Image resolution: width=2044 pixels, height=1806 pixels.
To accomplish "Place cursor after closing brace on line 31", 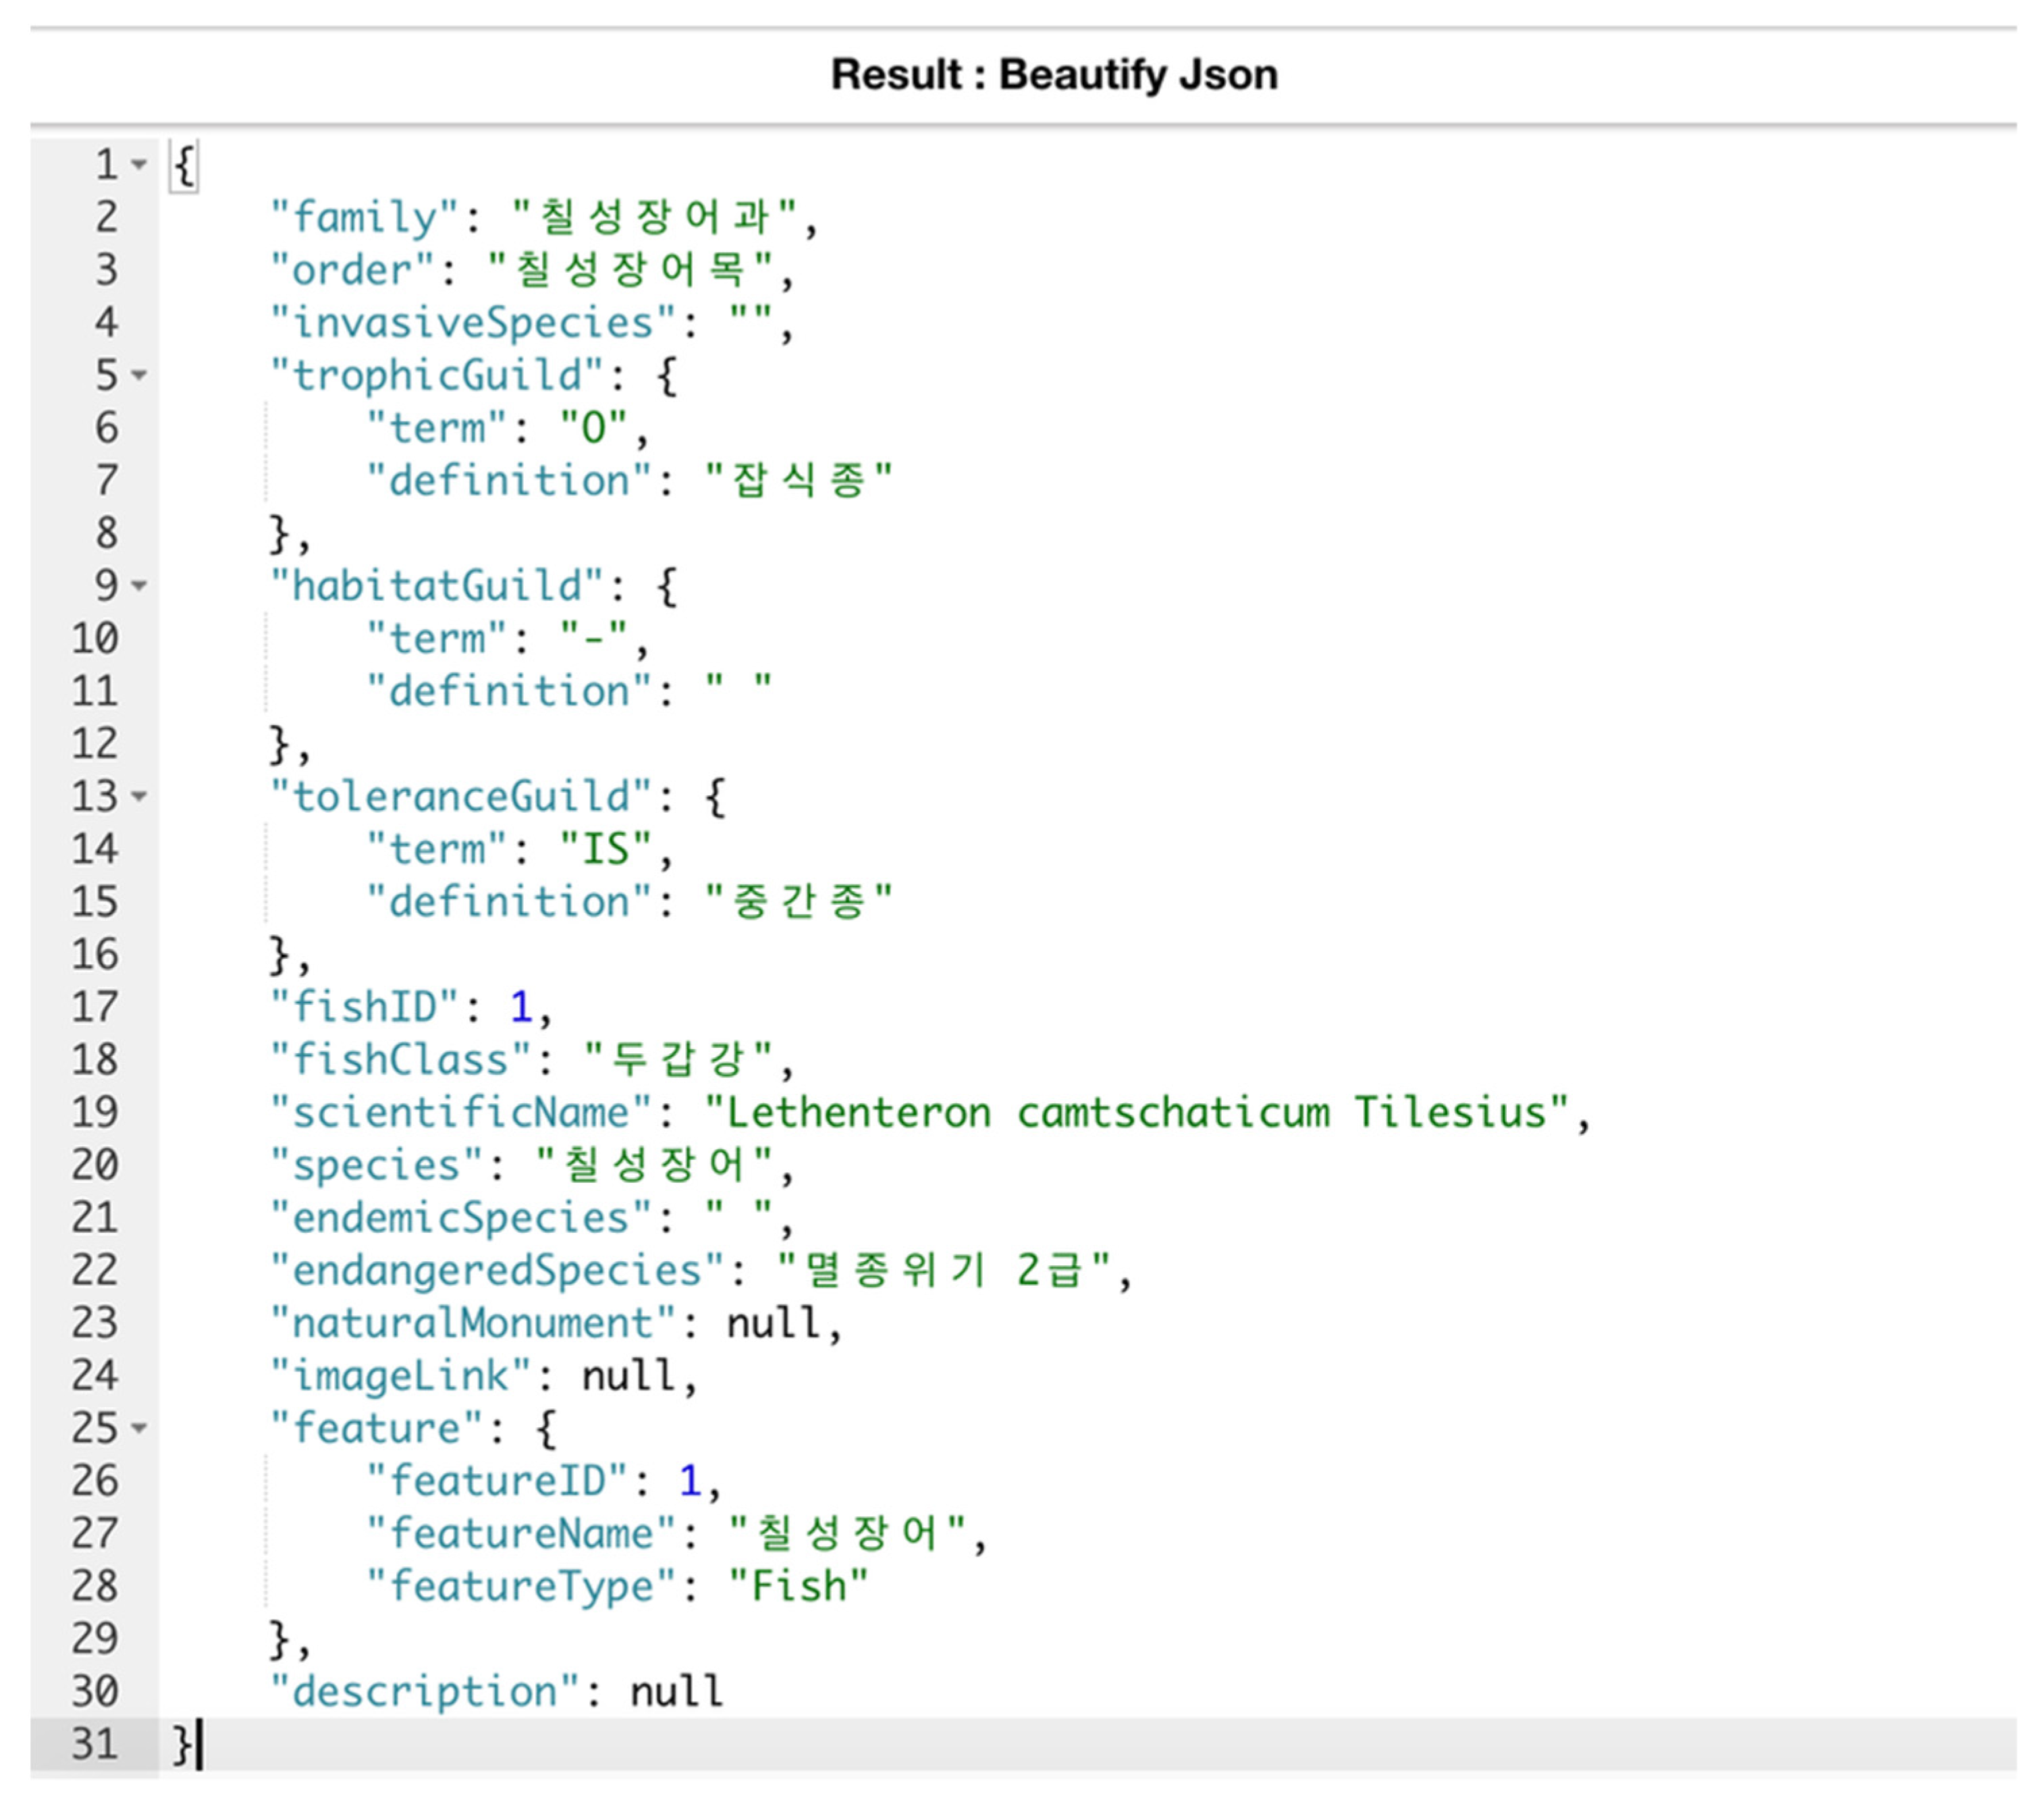I will point(200,1744).
